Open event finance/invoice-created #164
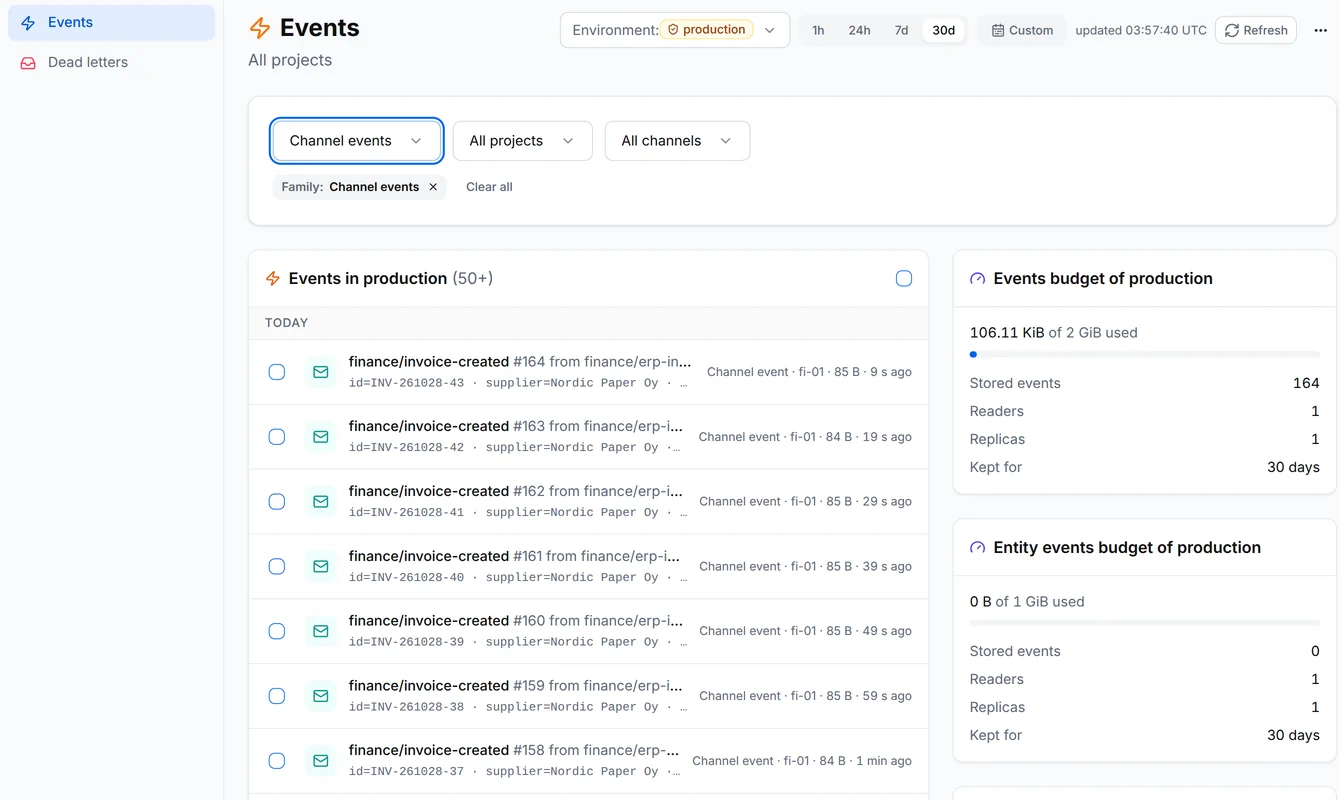The width and height of the screenshot is (1340, 800). [588, 372]
